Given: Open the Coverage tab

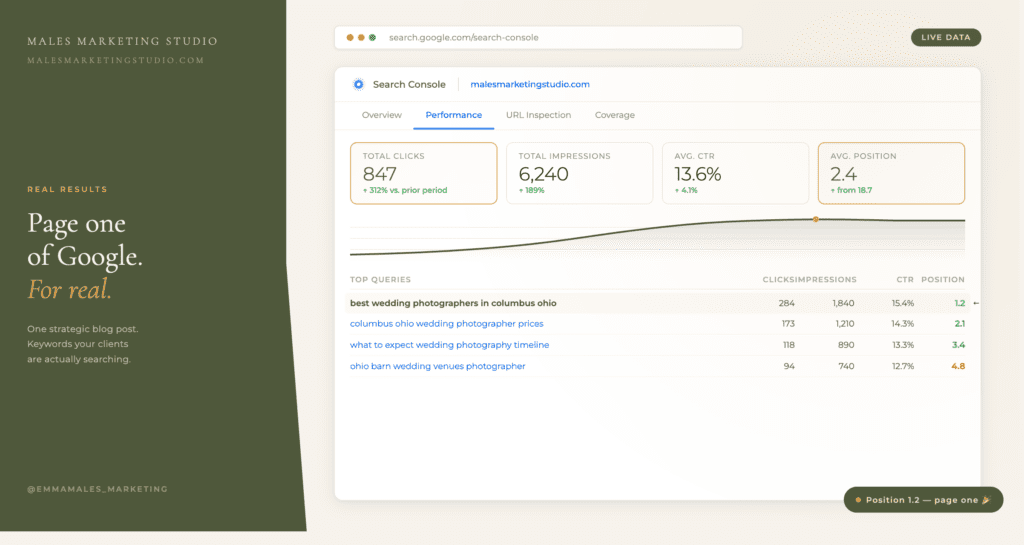Looking at the screenshot, I should click(615, 115).
